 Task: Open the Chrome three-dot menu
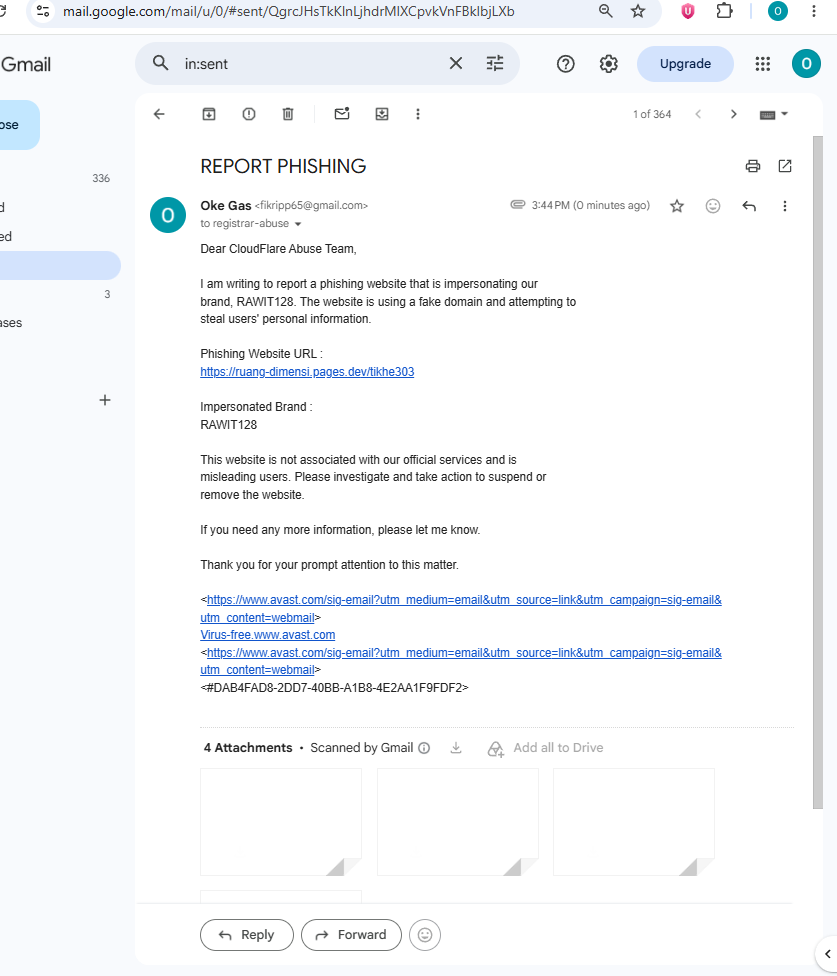point(813,11)
